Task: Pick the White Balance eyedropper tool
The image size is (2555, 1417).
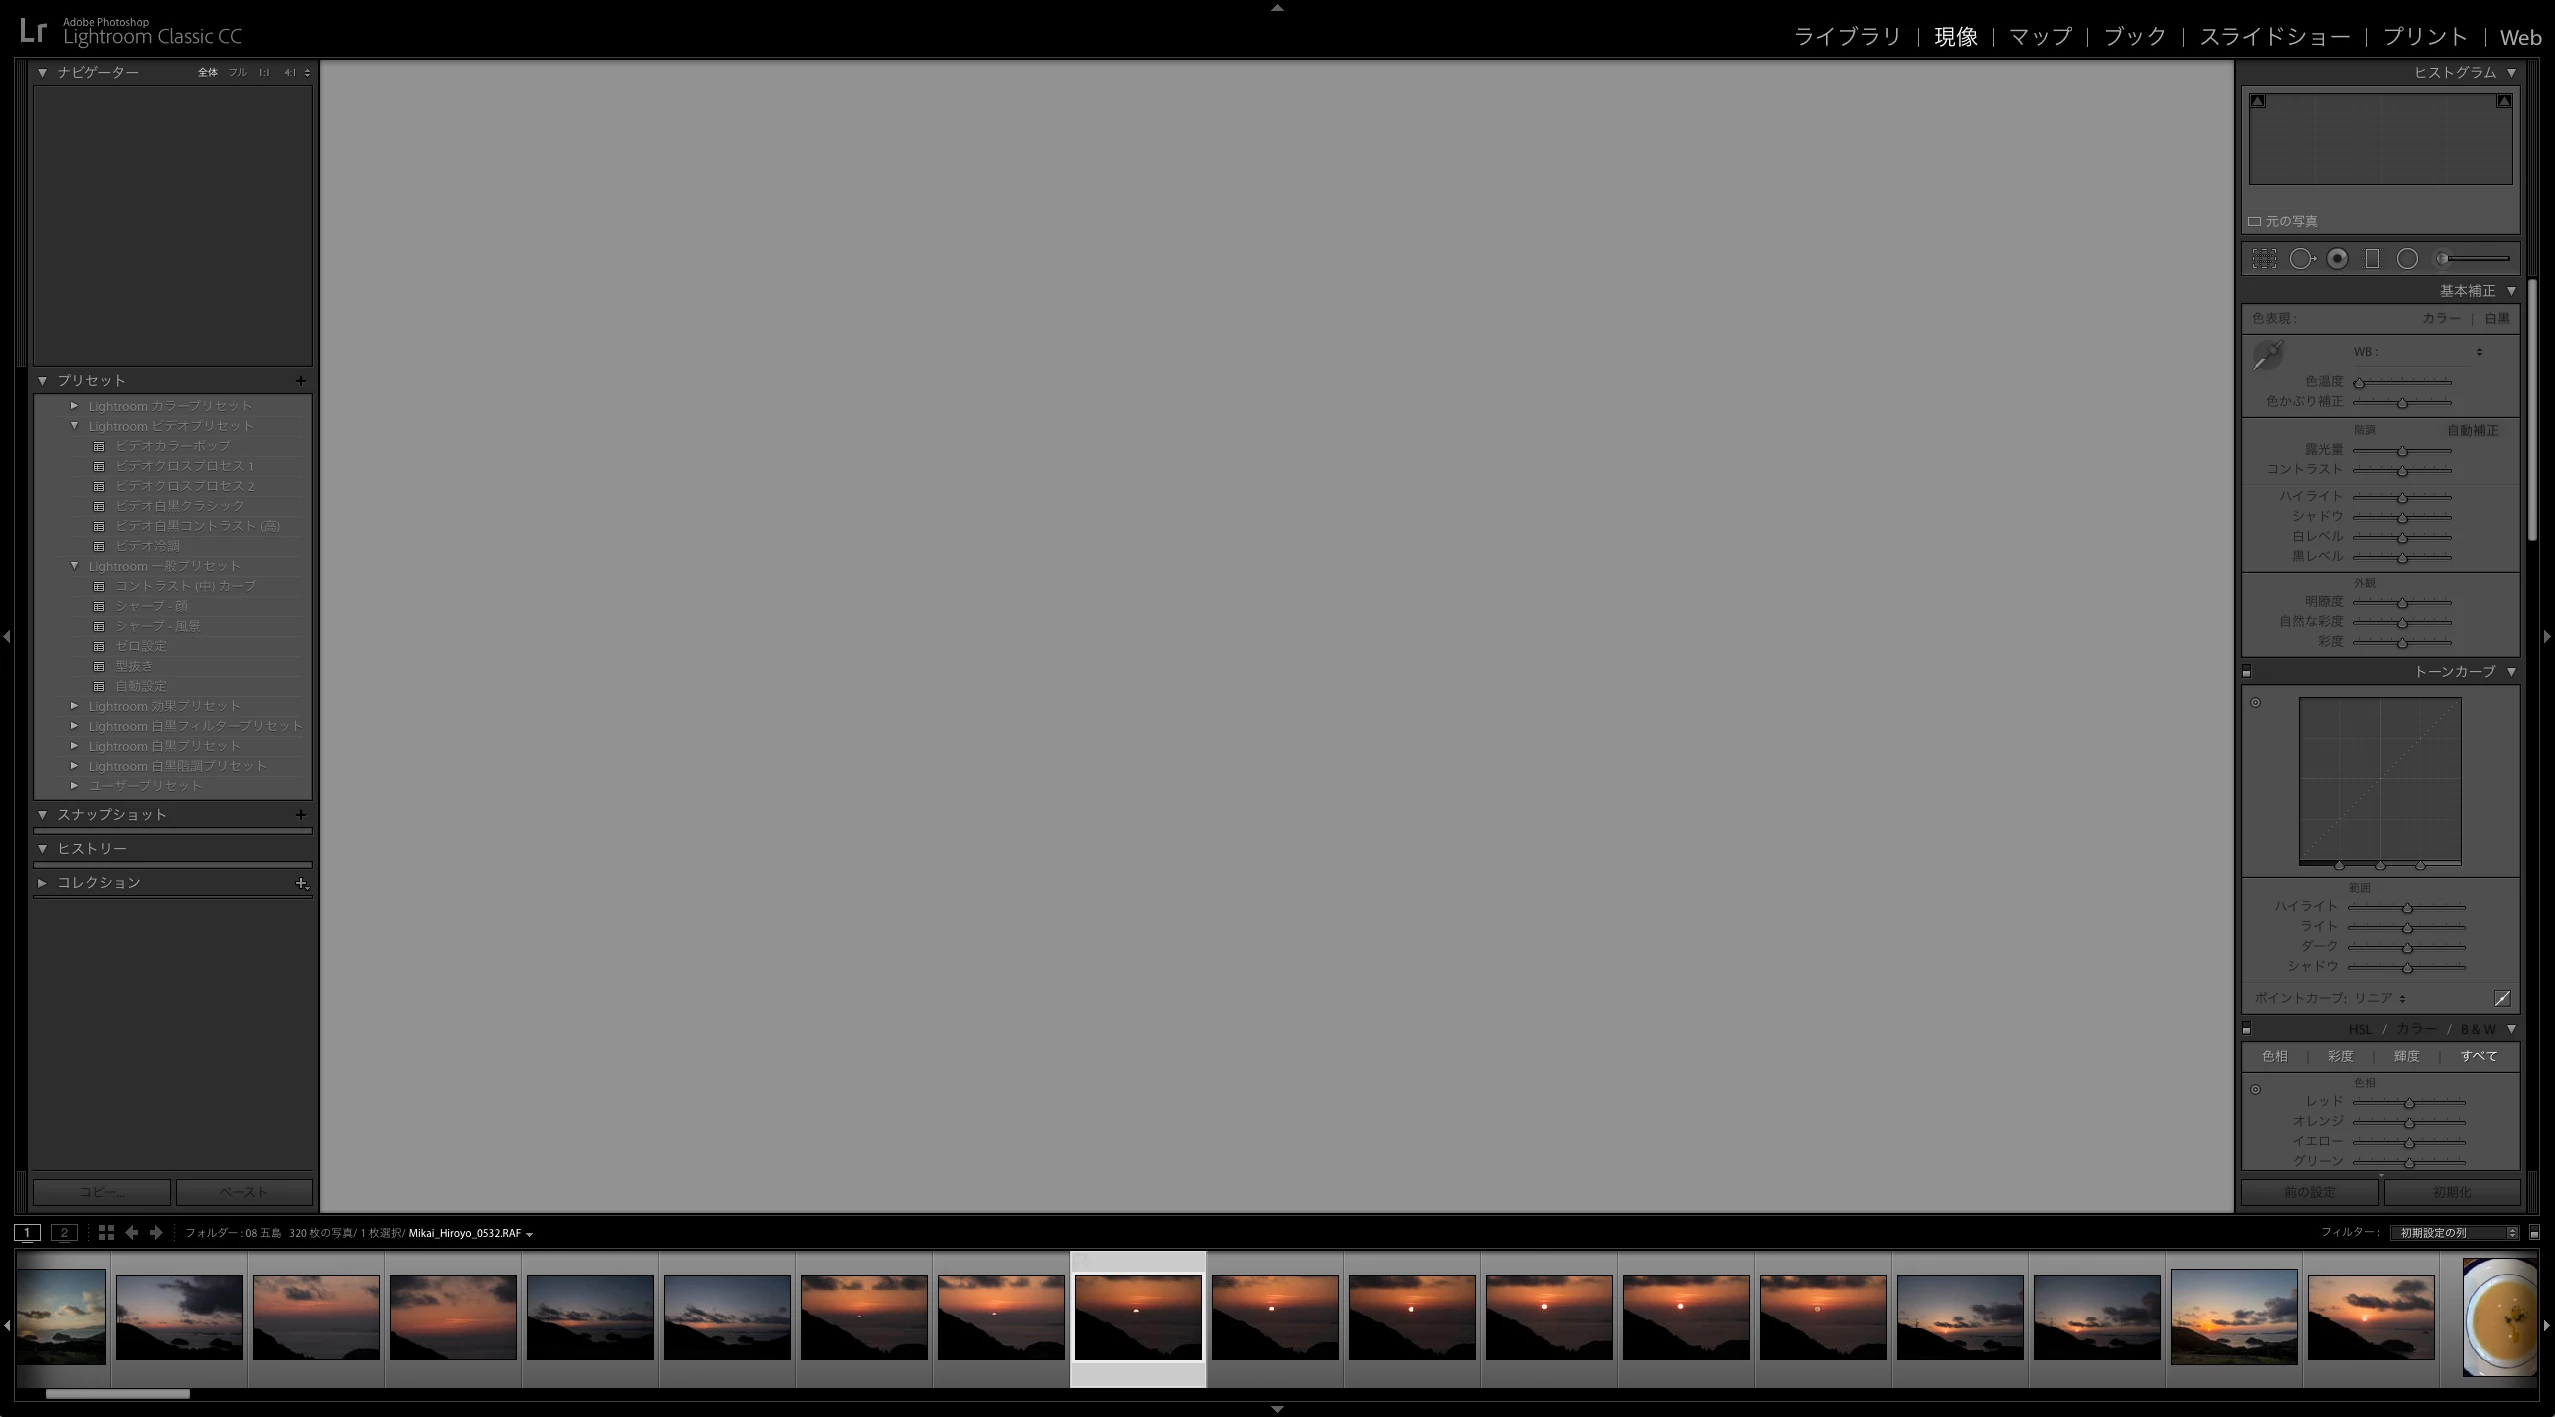Action: pyautogui.click(x=2267, y=355)
